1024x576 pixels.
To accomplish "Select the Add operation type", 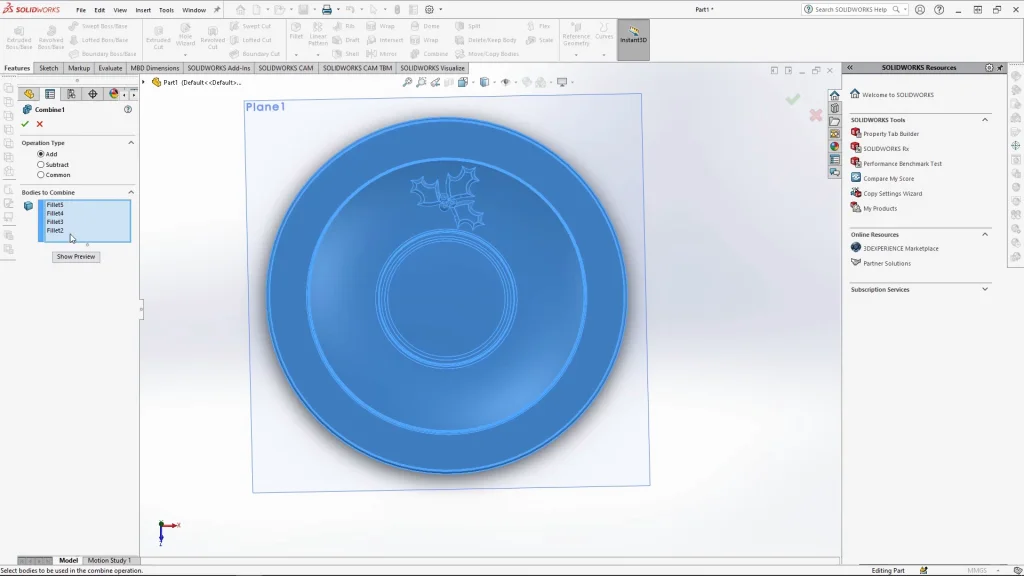I will [41, 154].
